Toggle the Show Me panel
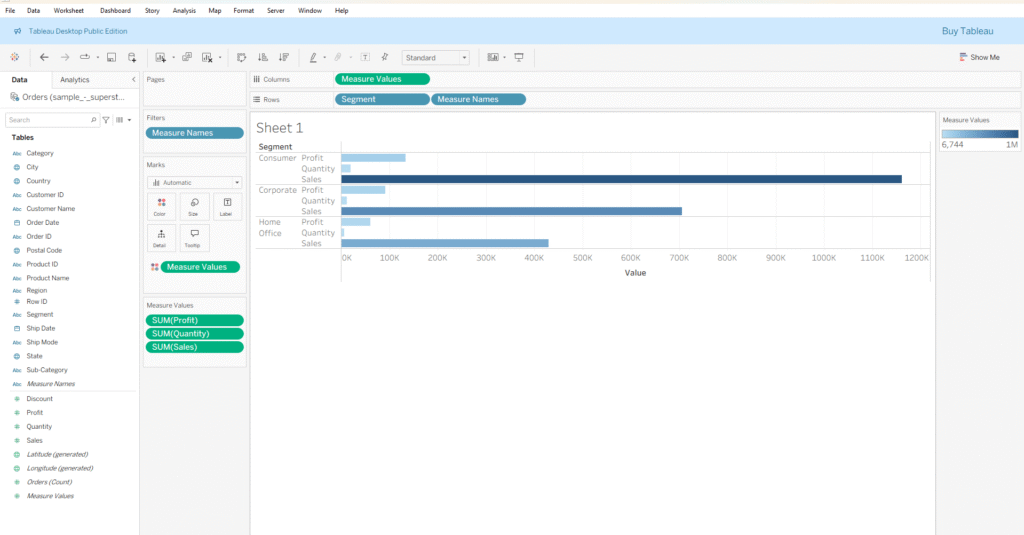Viewport: 1024px width, 535px height. 979,58
